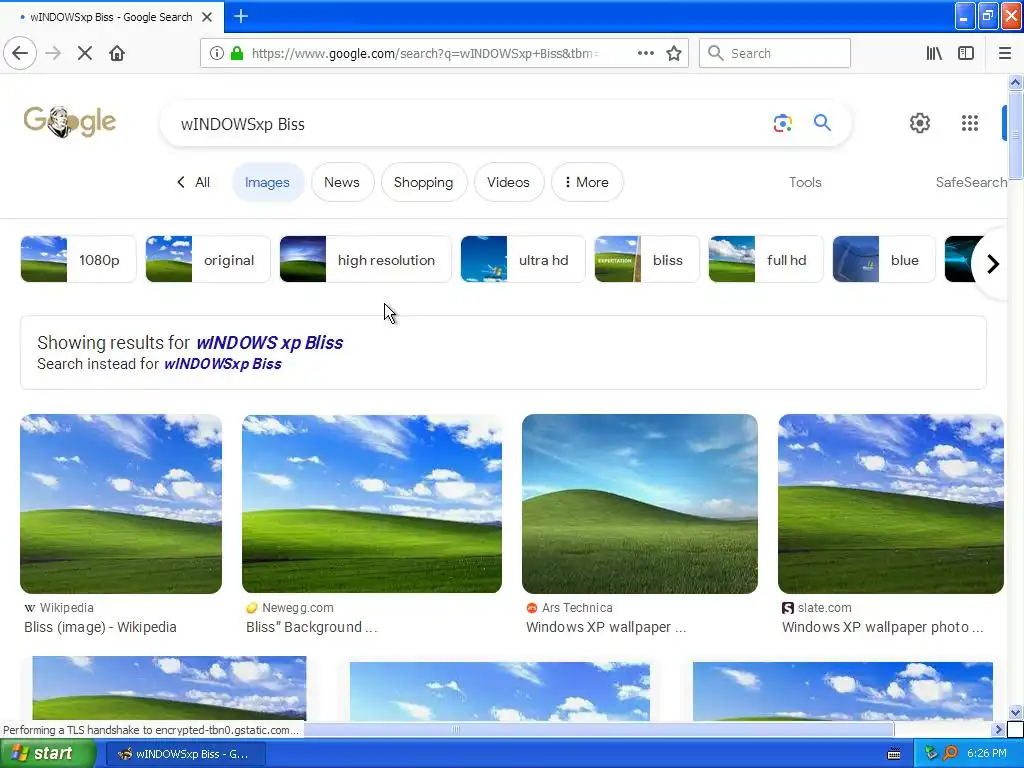Image resolution: width=1024 pixels, height=768 pixels.
Task: Stop loading the page
Action: (85, 53)
